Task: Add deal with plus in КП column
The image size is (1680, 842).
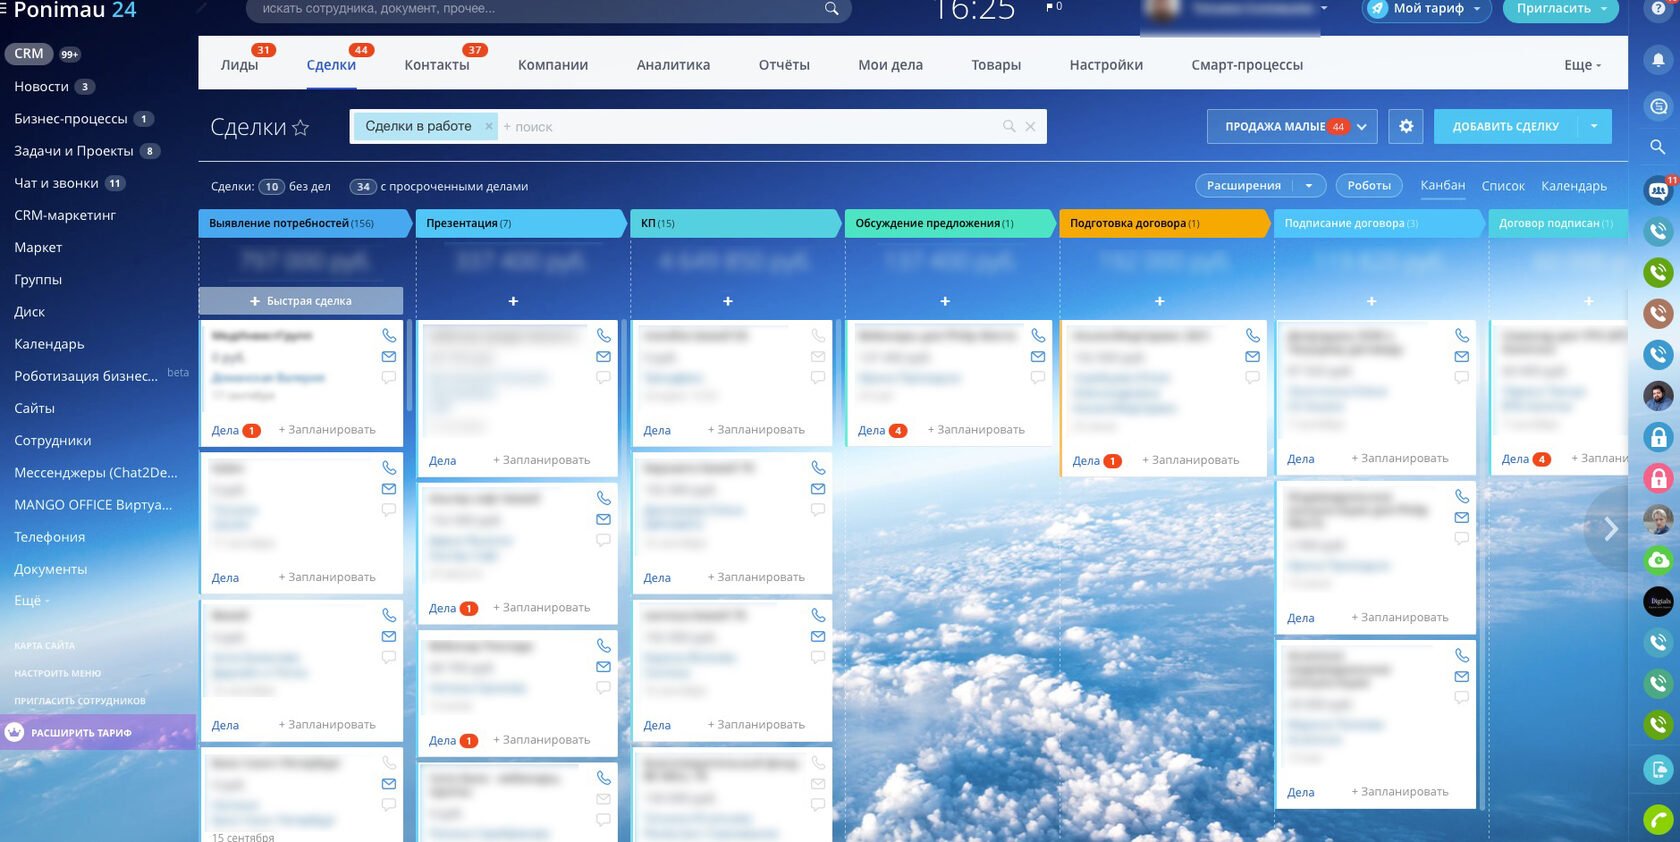Action: [x=728, y=301]
